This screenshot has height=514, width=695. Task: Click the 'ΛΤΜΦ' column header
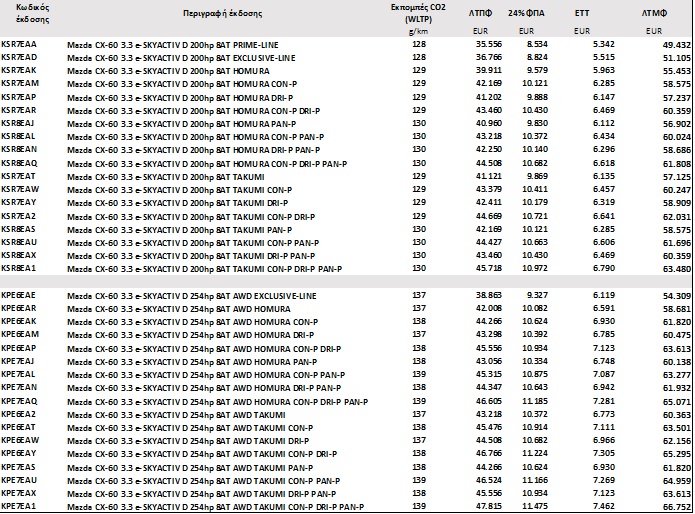pos(654,13)
